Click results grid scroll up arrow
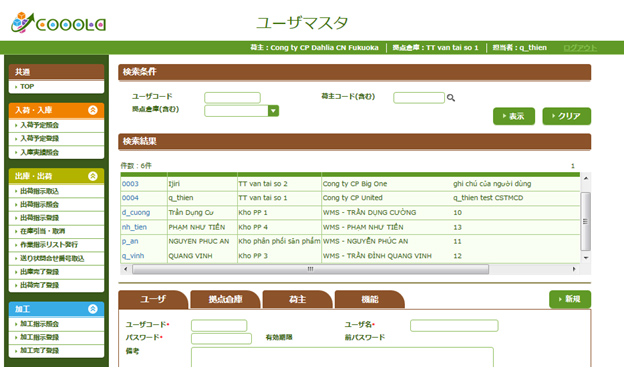Viewport: 624px width, 376px height. tap(585, 178)
